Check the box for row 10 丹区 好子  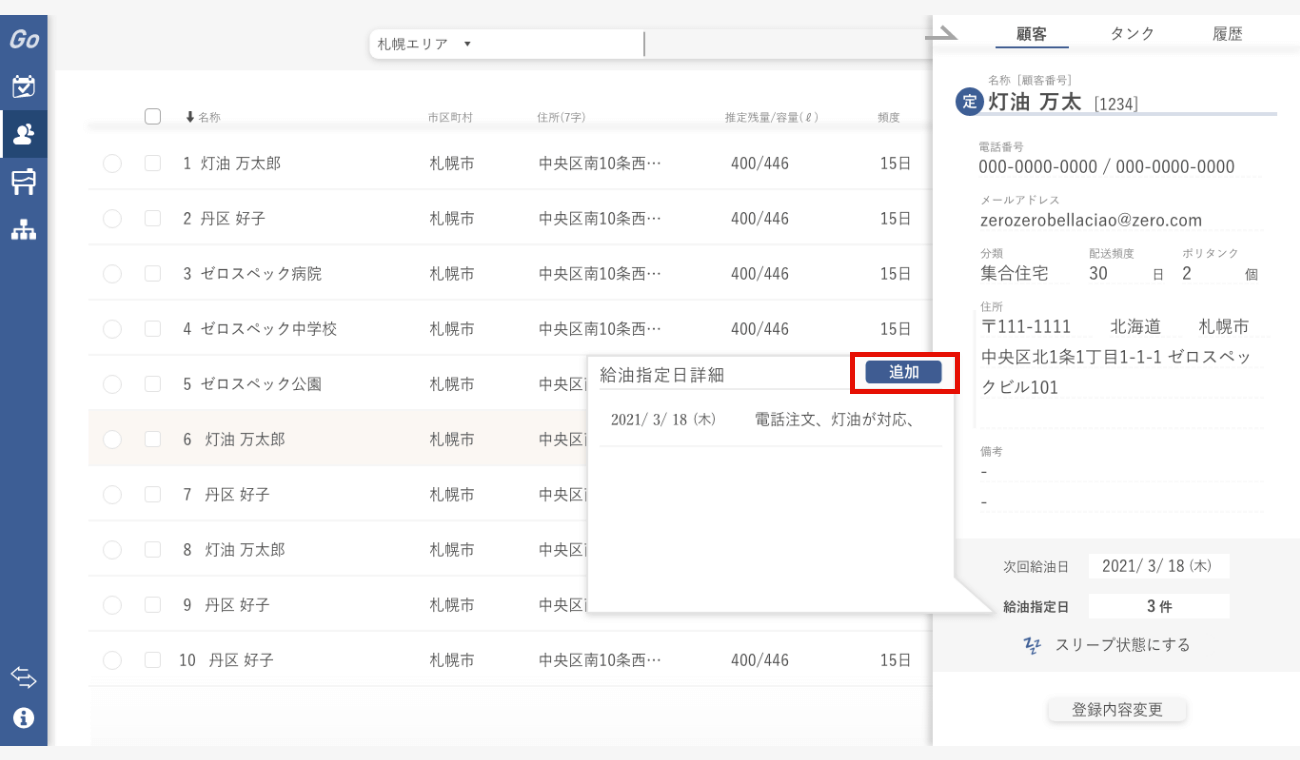(x=153, y=660)
